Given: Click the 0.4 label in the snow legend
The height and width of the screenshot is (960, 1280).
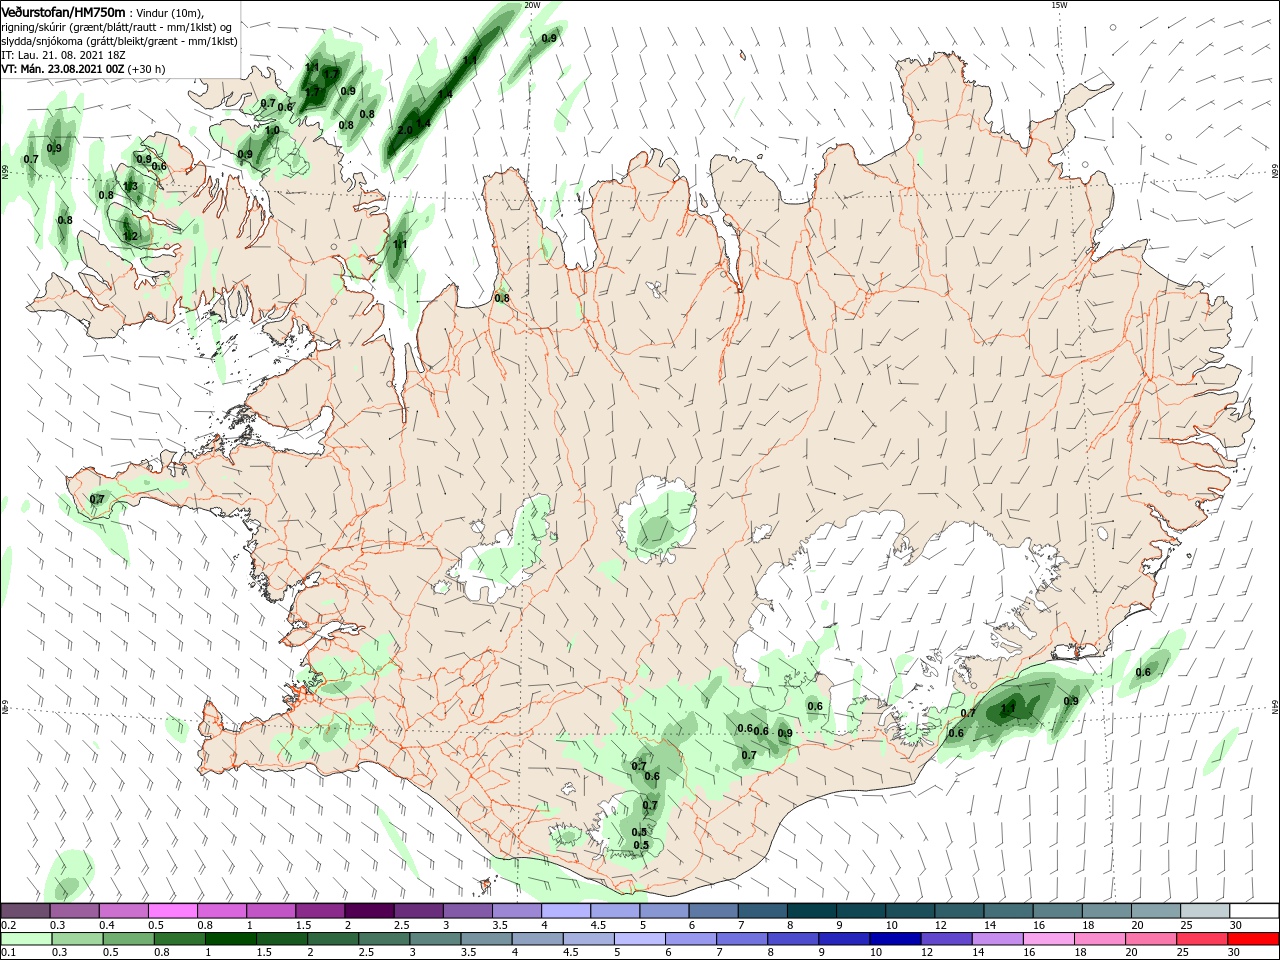Looking at the screenshot, I should pyautogui.click(x=107, y=925).
